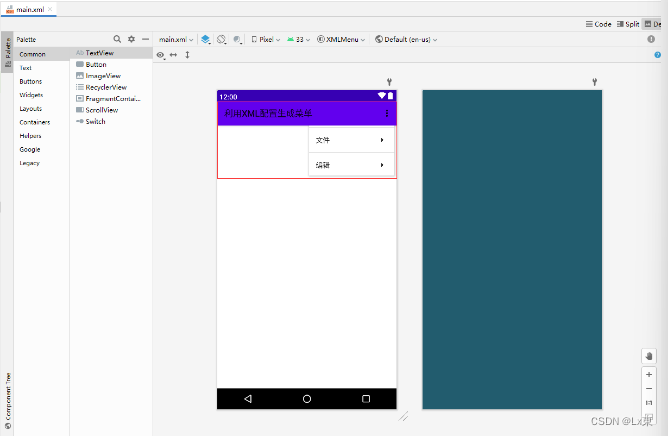Change preview orientation icon
The image size is (668, 436).
click(x=222, y=40)
